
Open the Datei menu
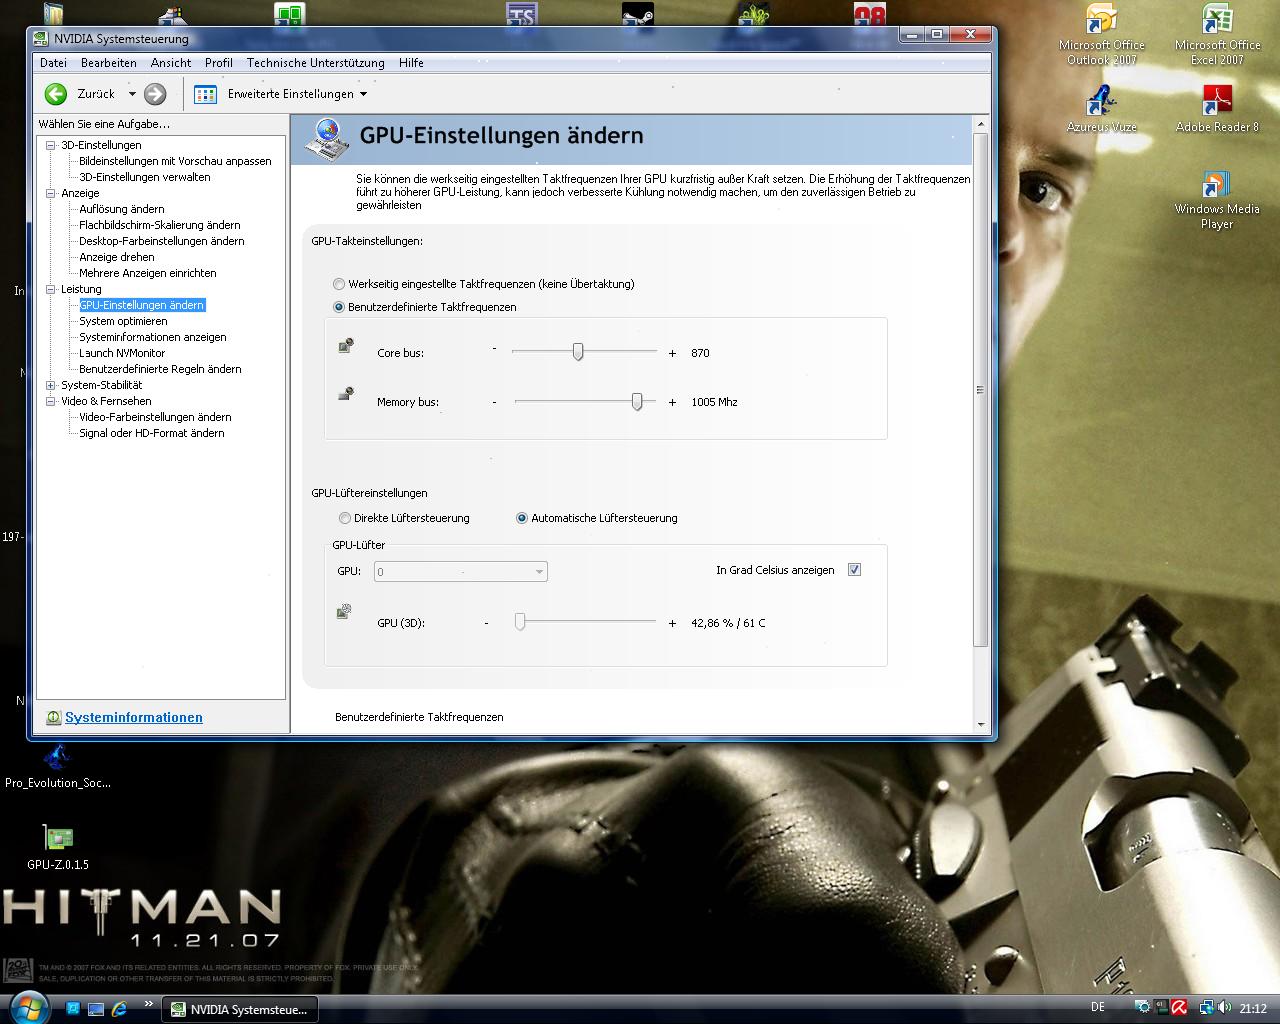[53, 62]
